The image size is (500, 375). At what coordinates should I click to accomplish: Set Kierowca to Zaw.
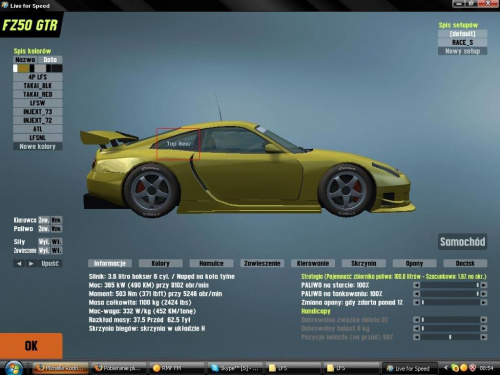[x=44, y=220]
